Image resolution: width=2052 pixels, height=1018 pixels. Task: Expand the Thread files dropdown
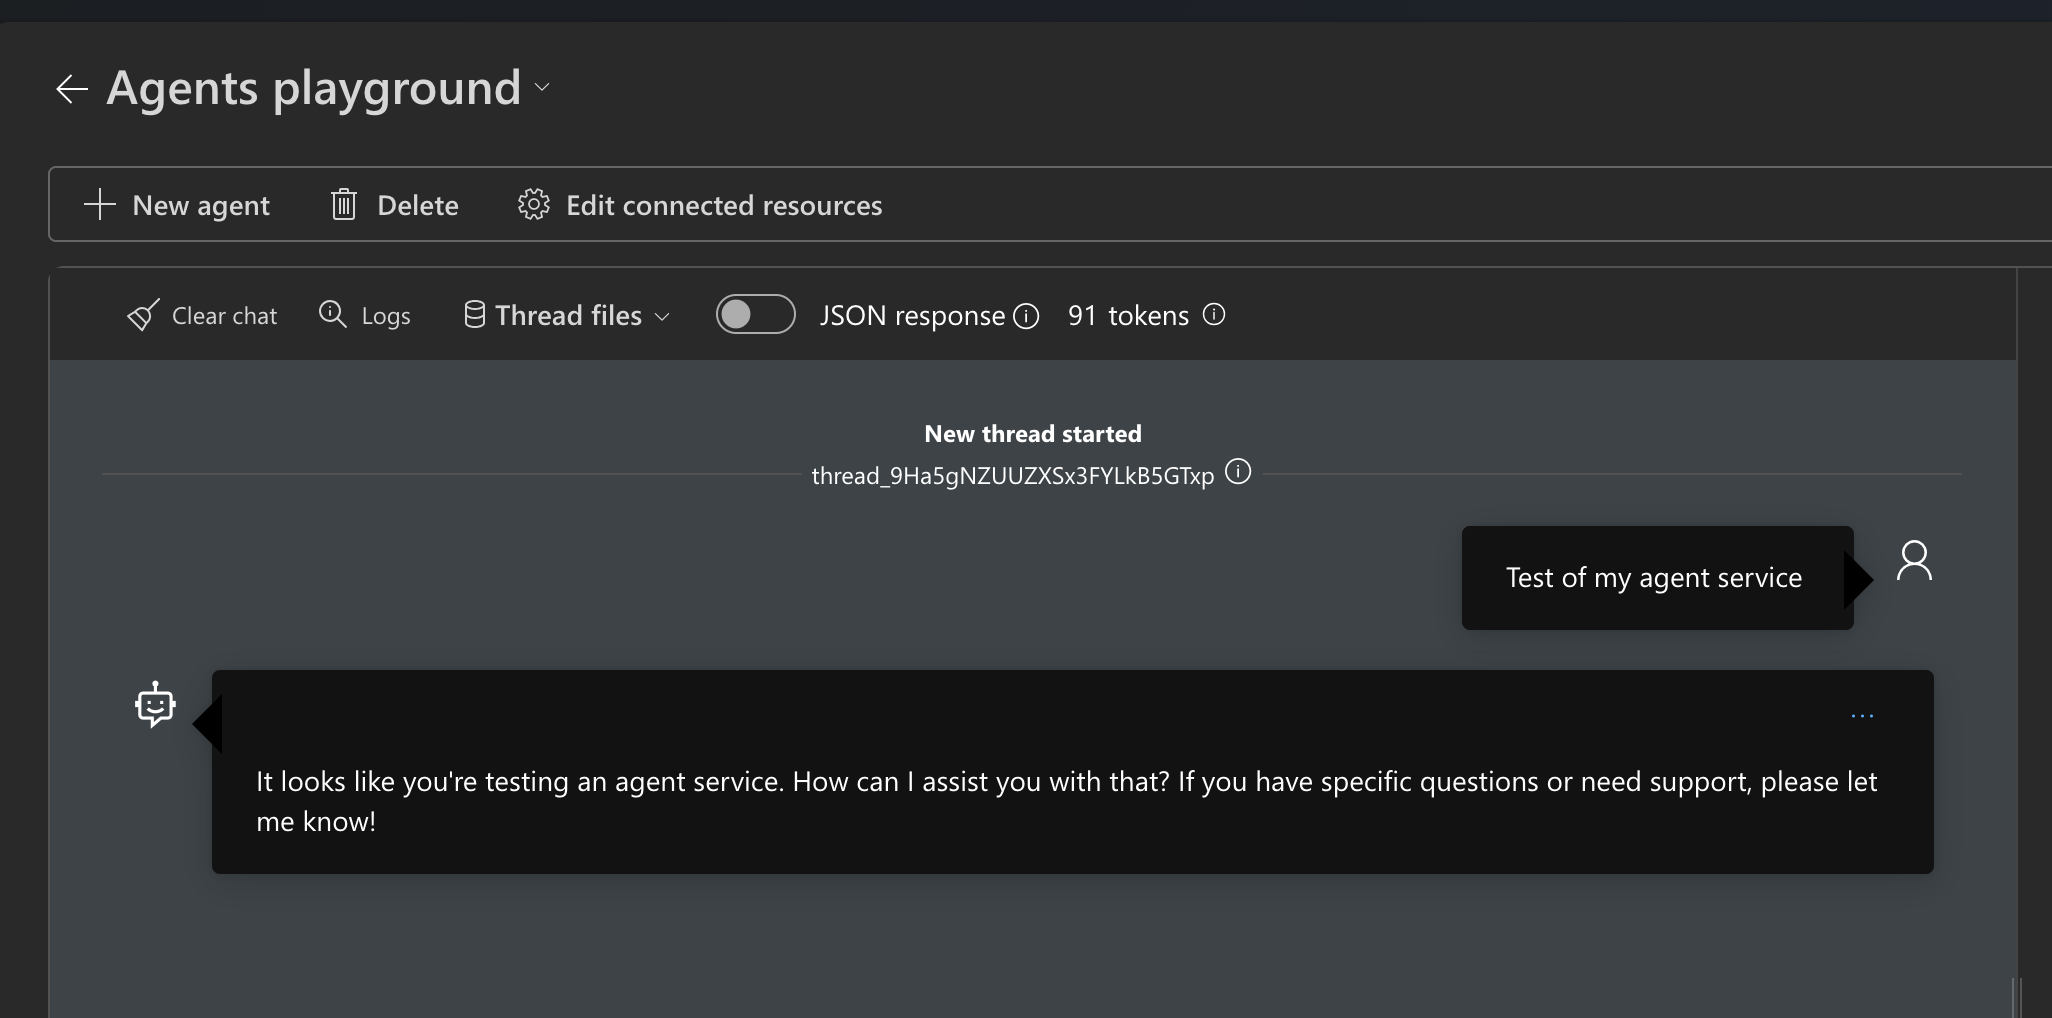661,316
